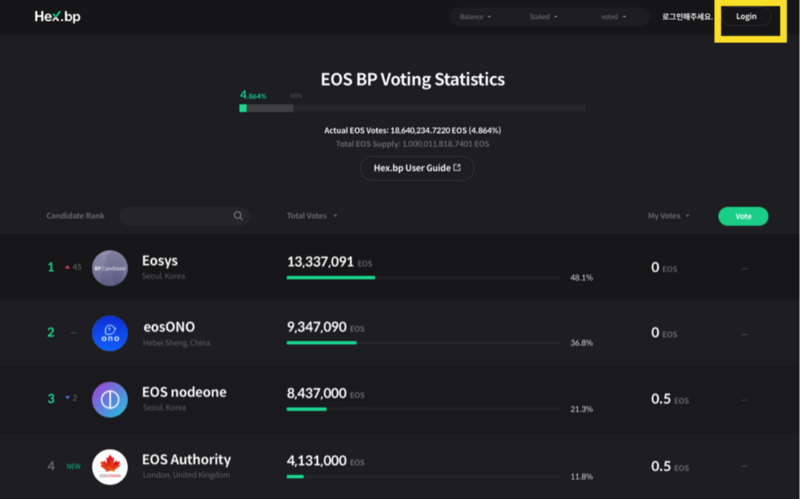Click the red rank-up arrow for Eosys
Screen dimensions: 800x499
pos(67,268)
